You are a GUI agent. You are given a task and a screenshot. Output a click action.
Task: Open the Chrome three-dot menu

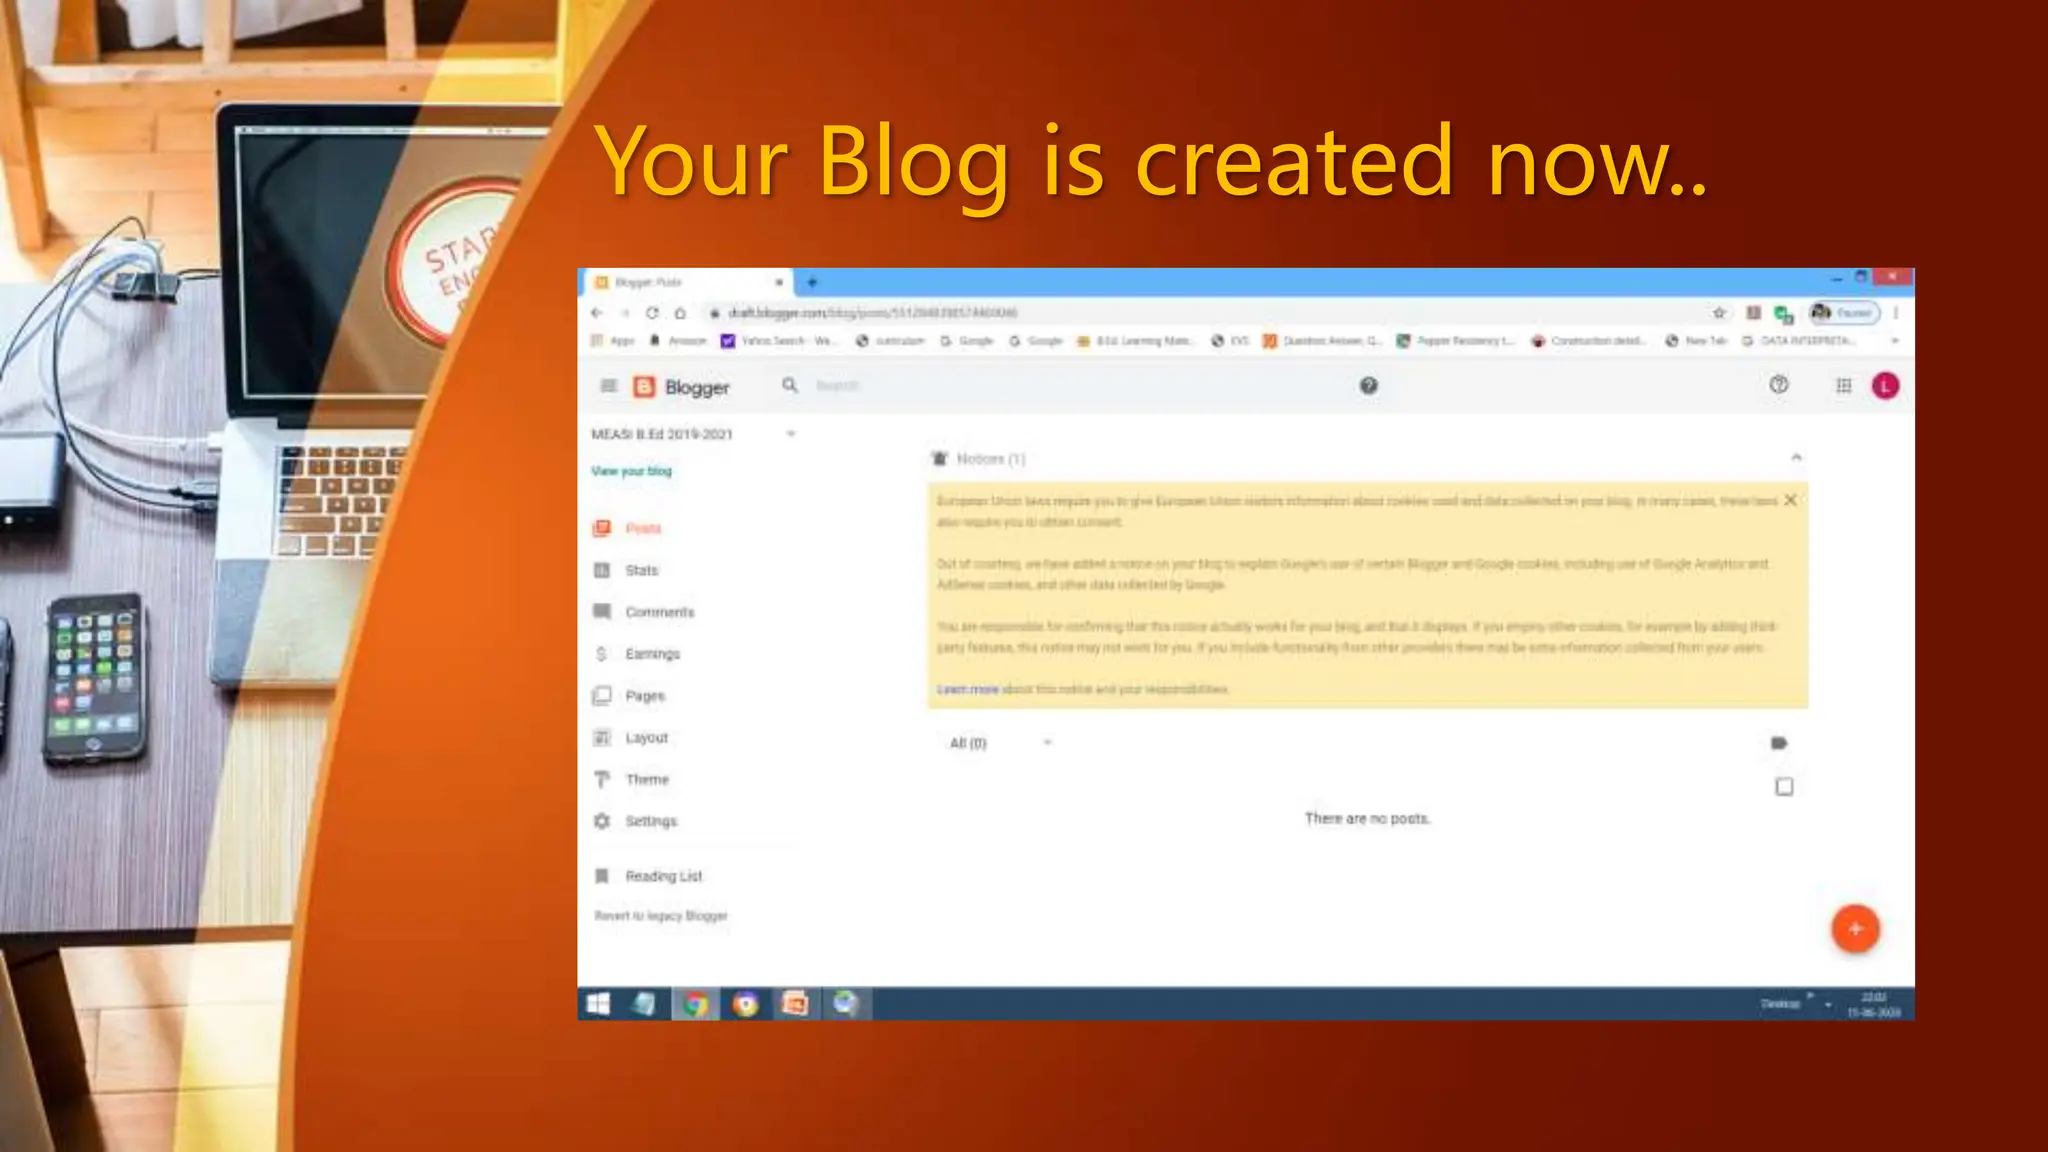click(1896, 313)
